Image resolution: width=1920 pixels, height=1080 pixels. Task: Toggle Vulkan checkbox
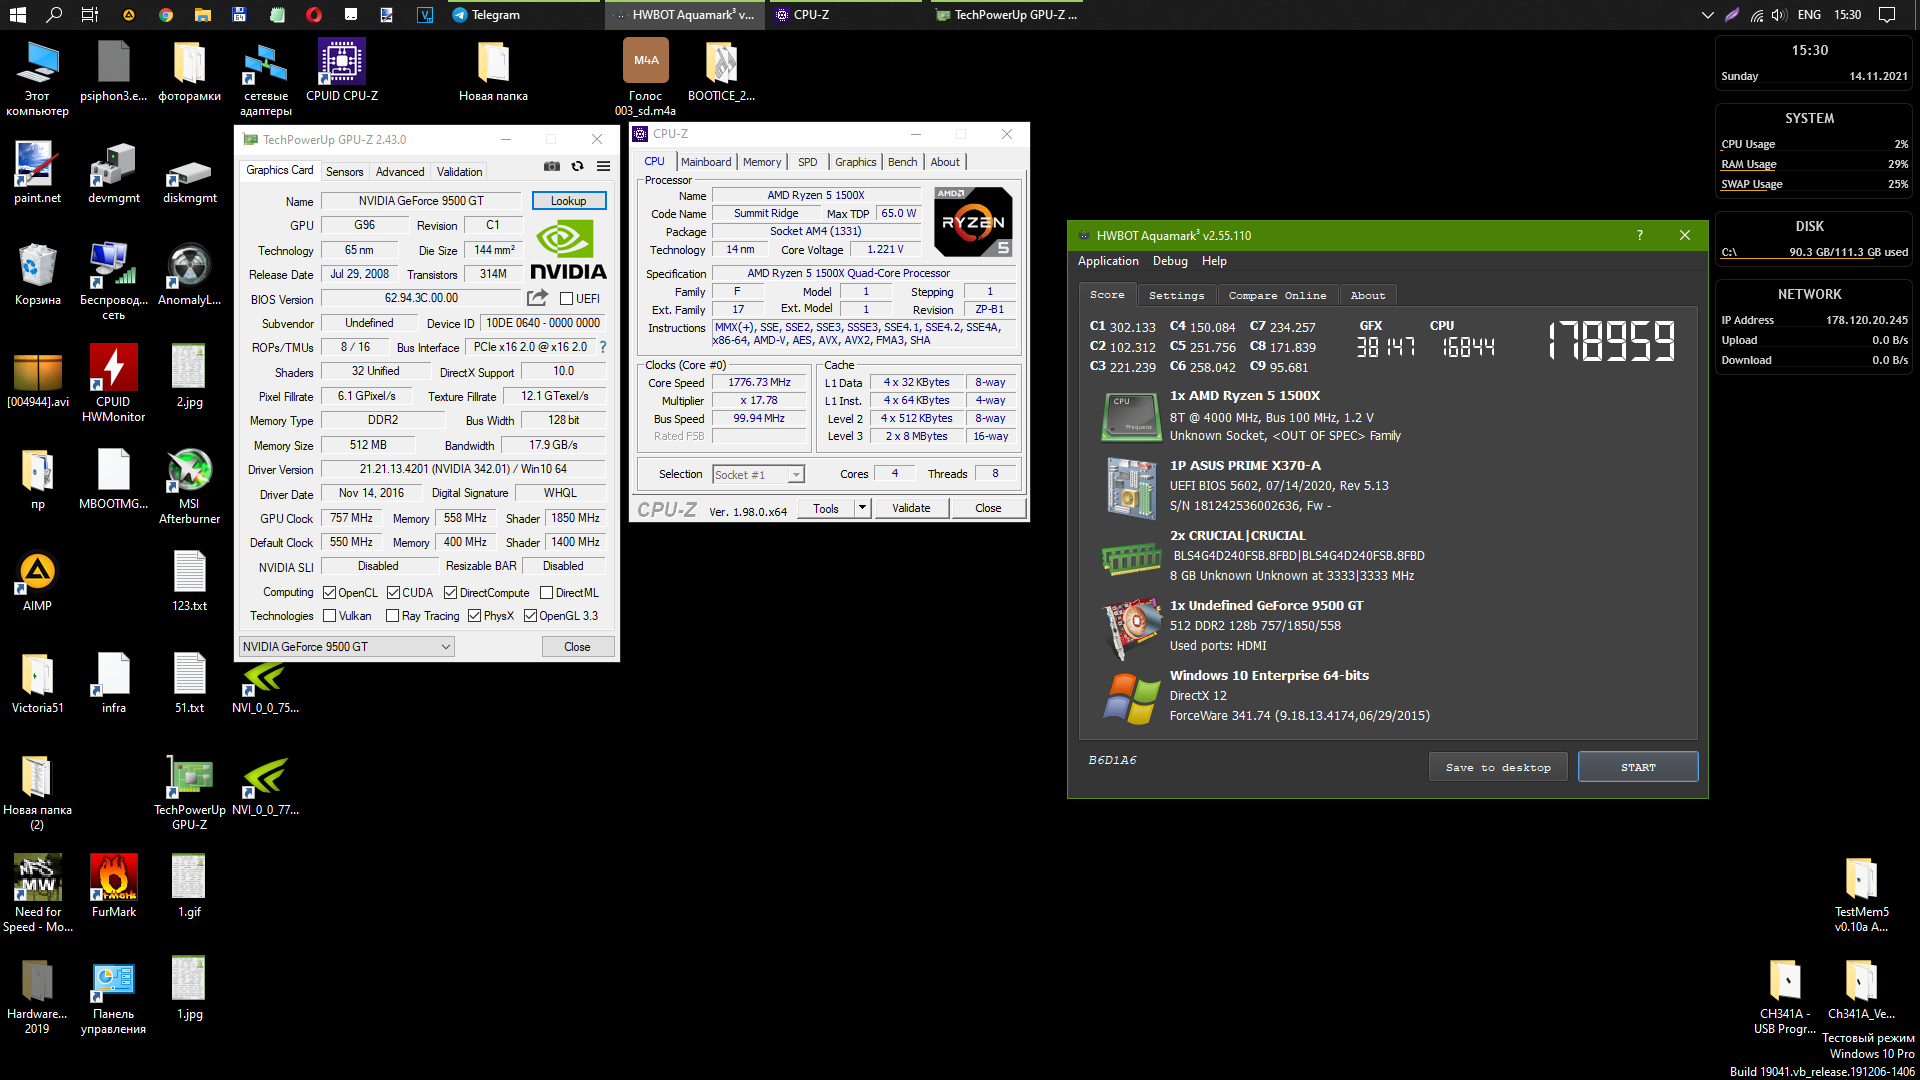(x=329, y=615)
